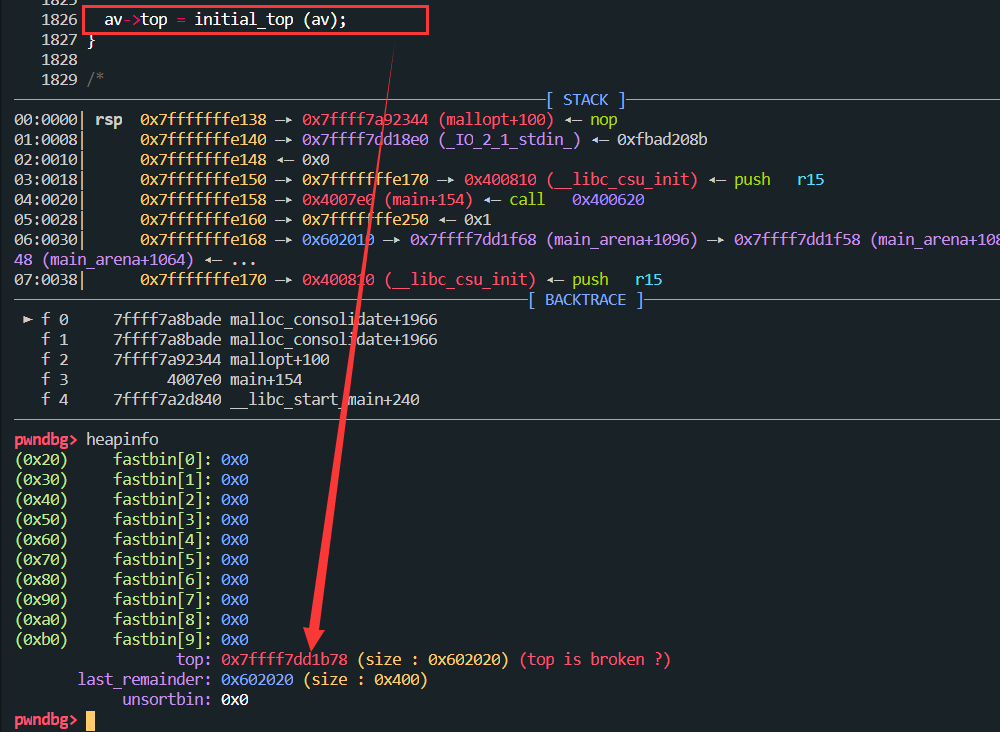Click fastbin[5] entry for 0x70
The width and height of the screenshot is (1000, 732).
tap(131, 559)
